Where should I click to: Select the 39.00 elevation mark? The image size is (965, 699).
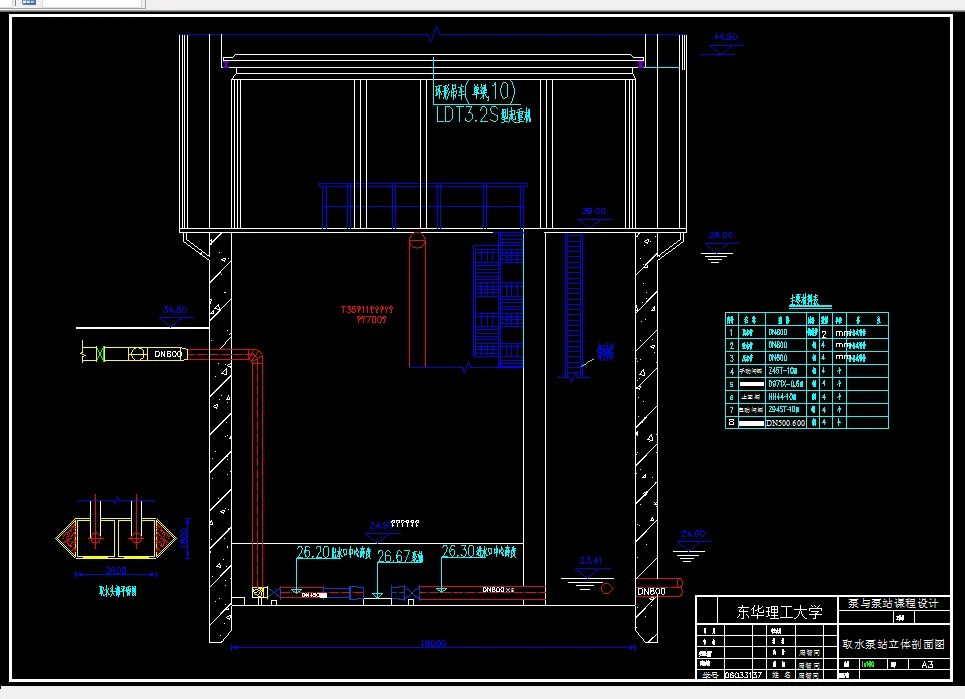pyautogui.click(x=593, y=211)
